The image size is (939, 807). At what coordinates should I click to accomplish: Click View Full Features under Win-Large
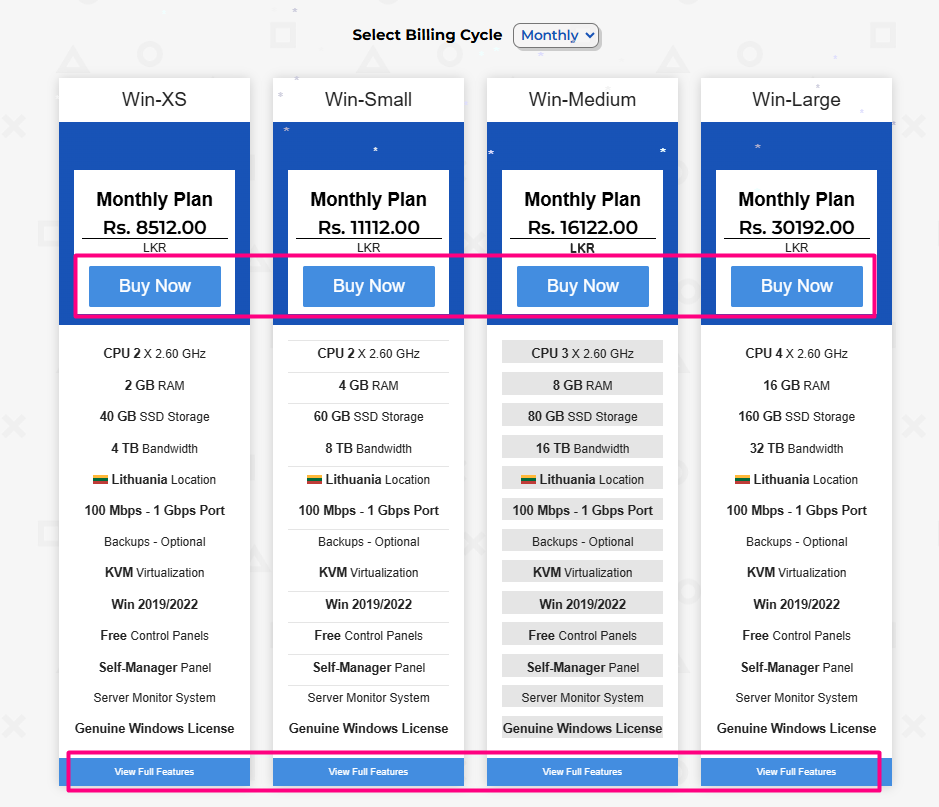click(796, 772)
